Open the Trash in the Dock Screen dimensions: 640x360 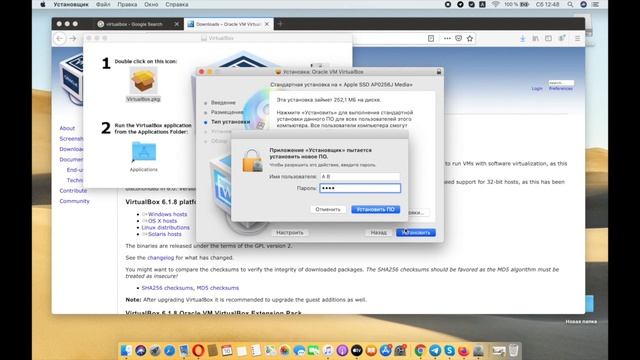(513, 350)
